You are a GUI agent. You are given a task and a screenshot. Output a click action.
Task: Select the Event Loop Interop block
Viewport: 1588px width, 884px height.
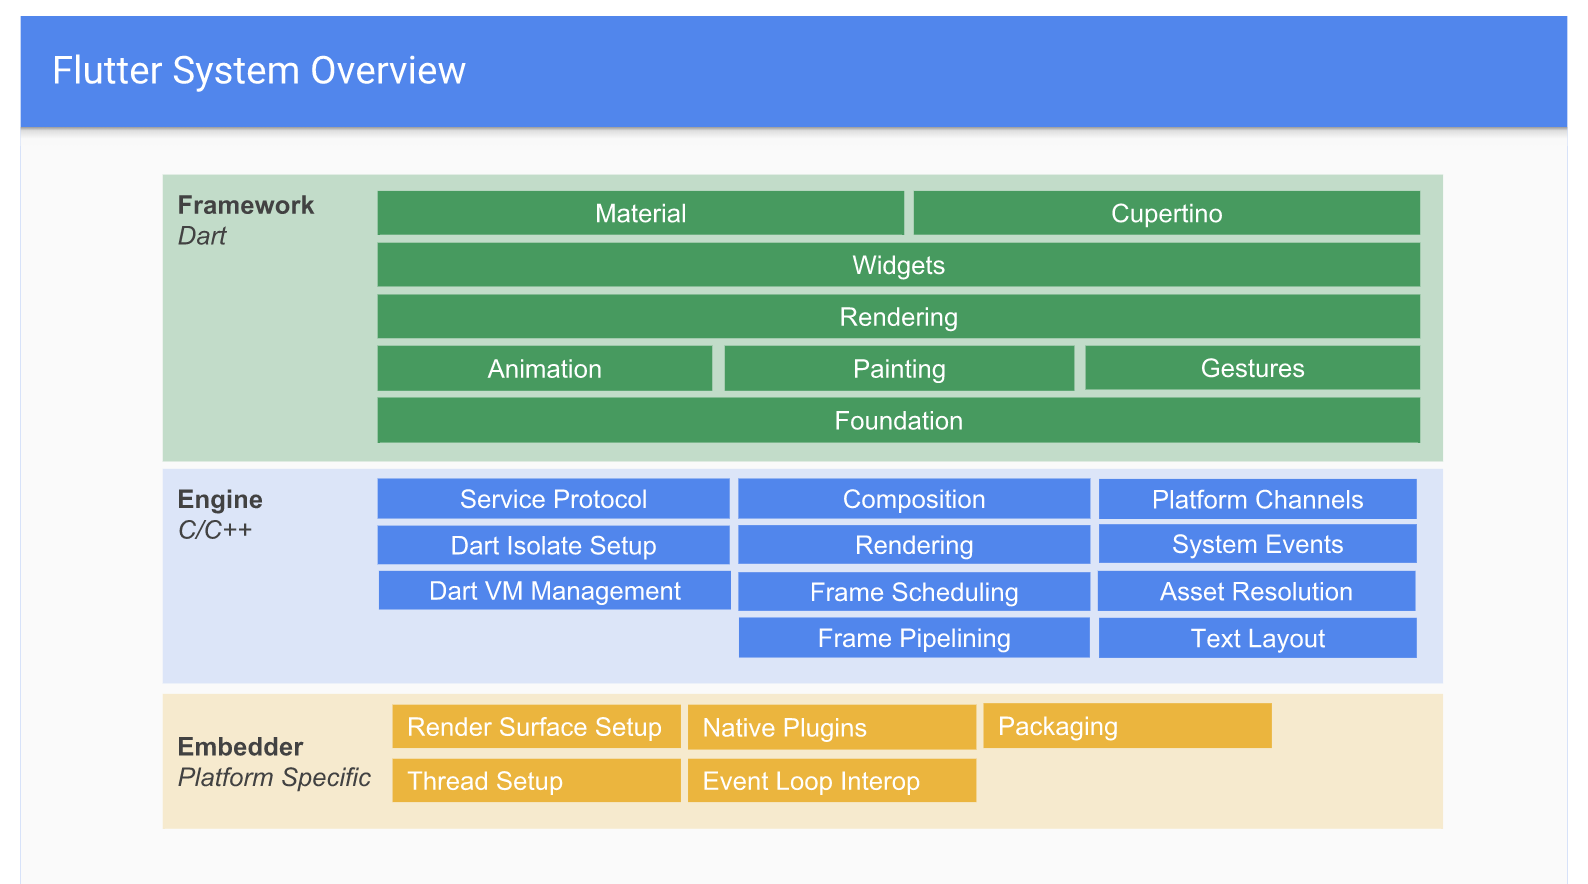832,781
